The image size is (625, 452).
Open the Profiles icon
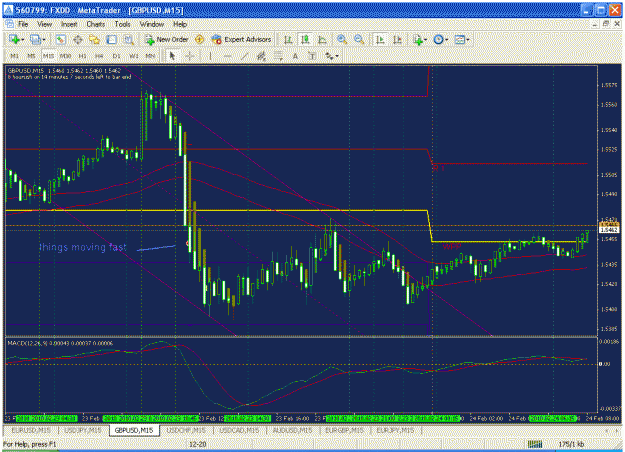(35, 39)
